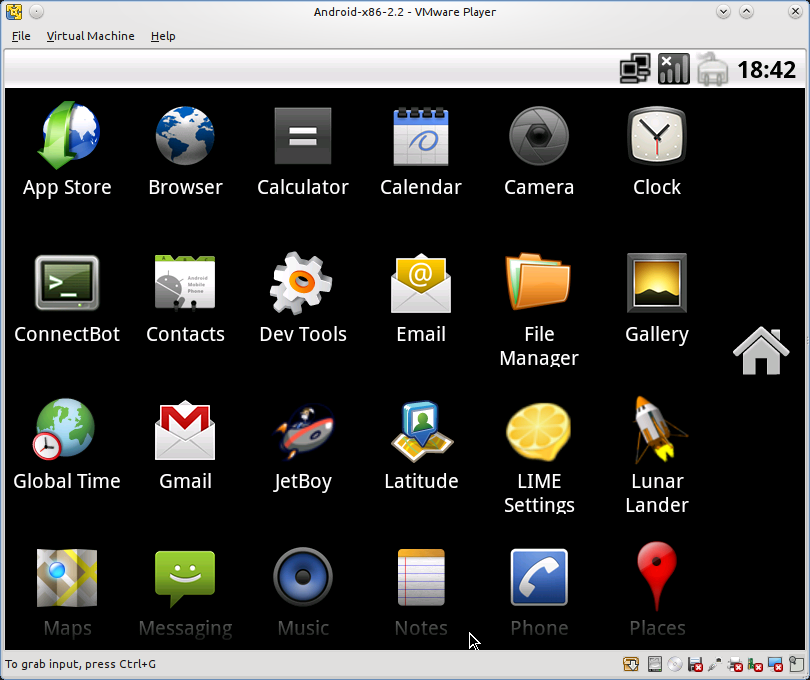Open the Help menu

tap(163, 36)
